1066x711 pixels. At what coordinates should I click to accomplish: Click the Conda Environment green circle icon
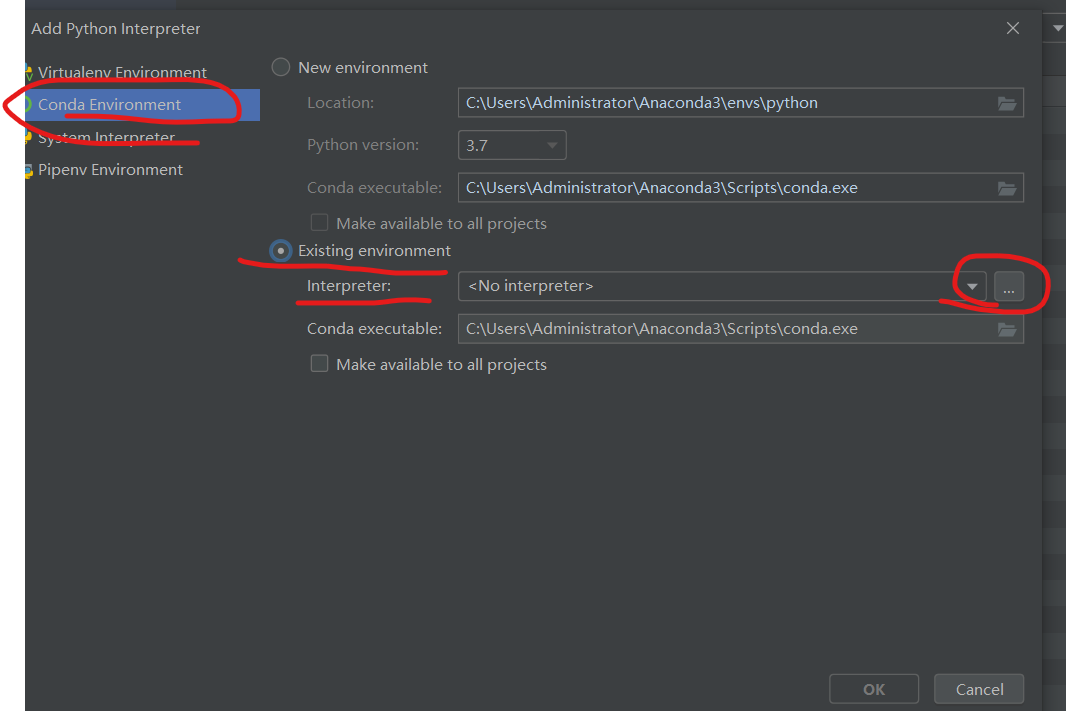coord(31,104)
